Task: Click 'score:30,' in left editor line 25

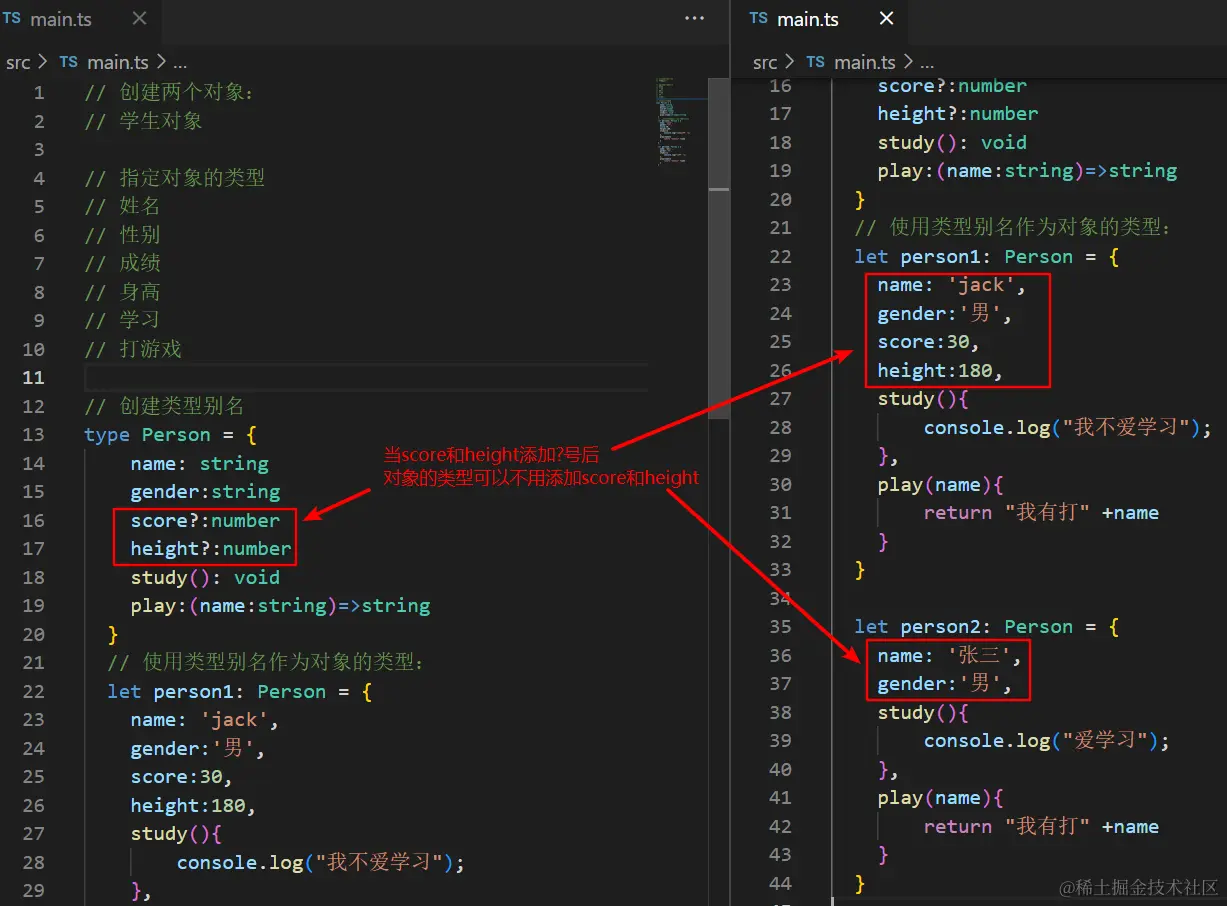Action: pos(182,777)
